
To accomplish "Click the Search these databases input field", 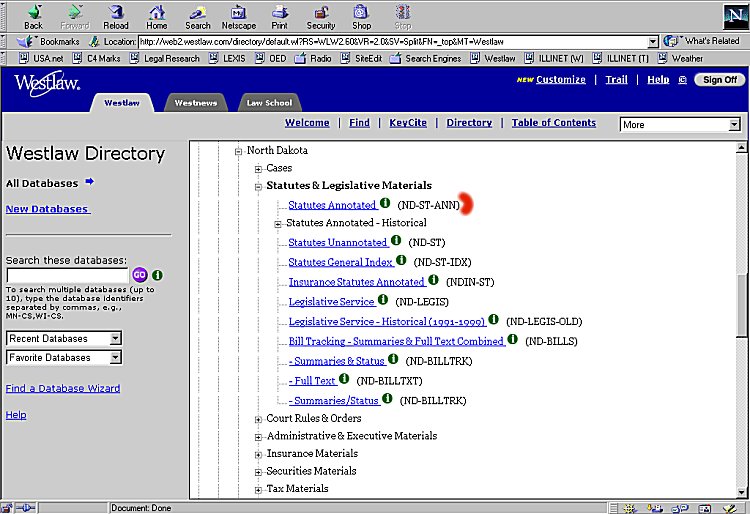I will (x=67, y=275).
